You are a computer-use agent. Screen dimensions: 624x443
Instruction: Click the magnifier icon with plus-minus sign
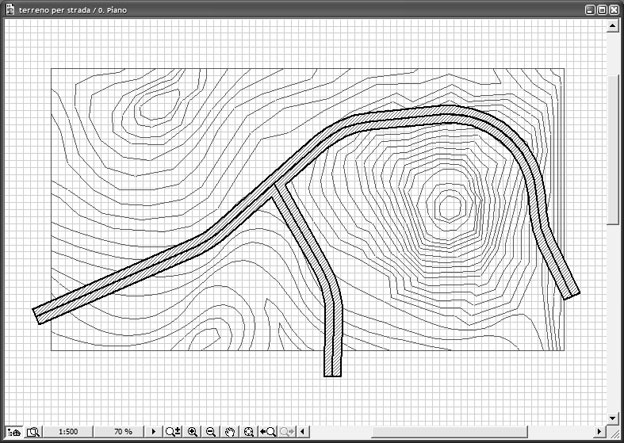(x=173, y=432)
